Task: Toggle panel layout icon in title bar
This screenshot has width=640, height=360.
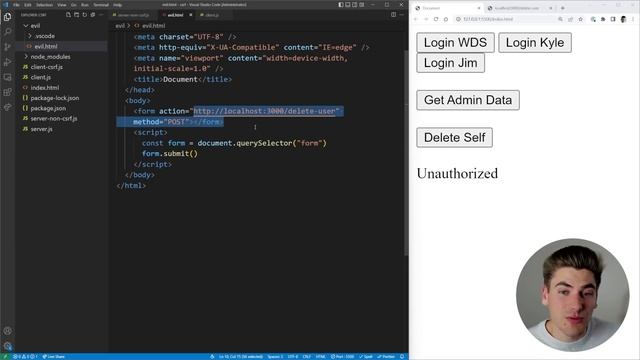Action: (x=348, y=5)
